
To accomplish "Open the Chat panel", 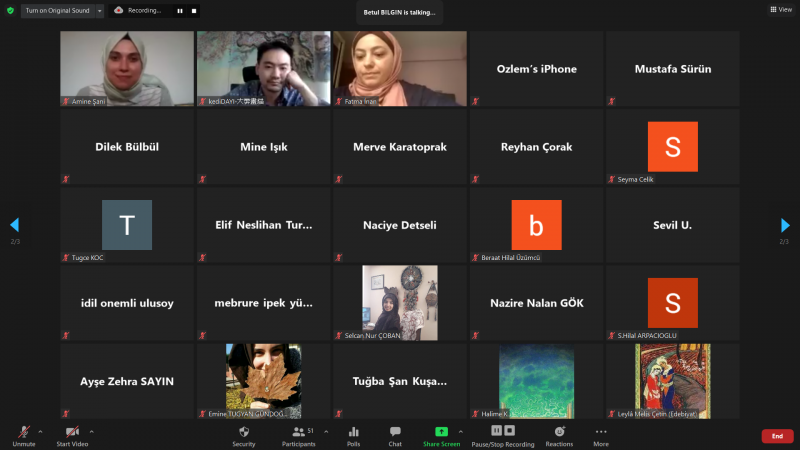I will click(395, 436).
